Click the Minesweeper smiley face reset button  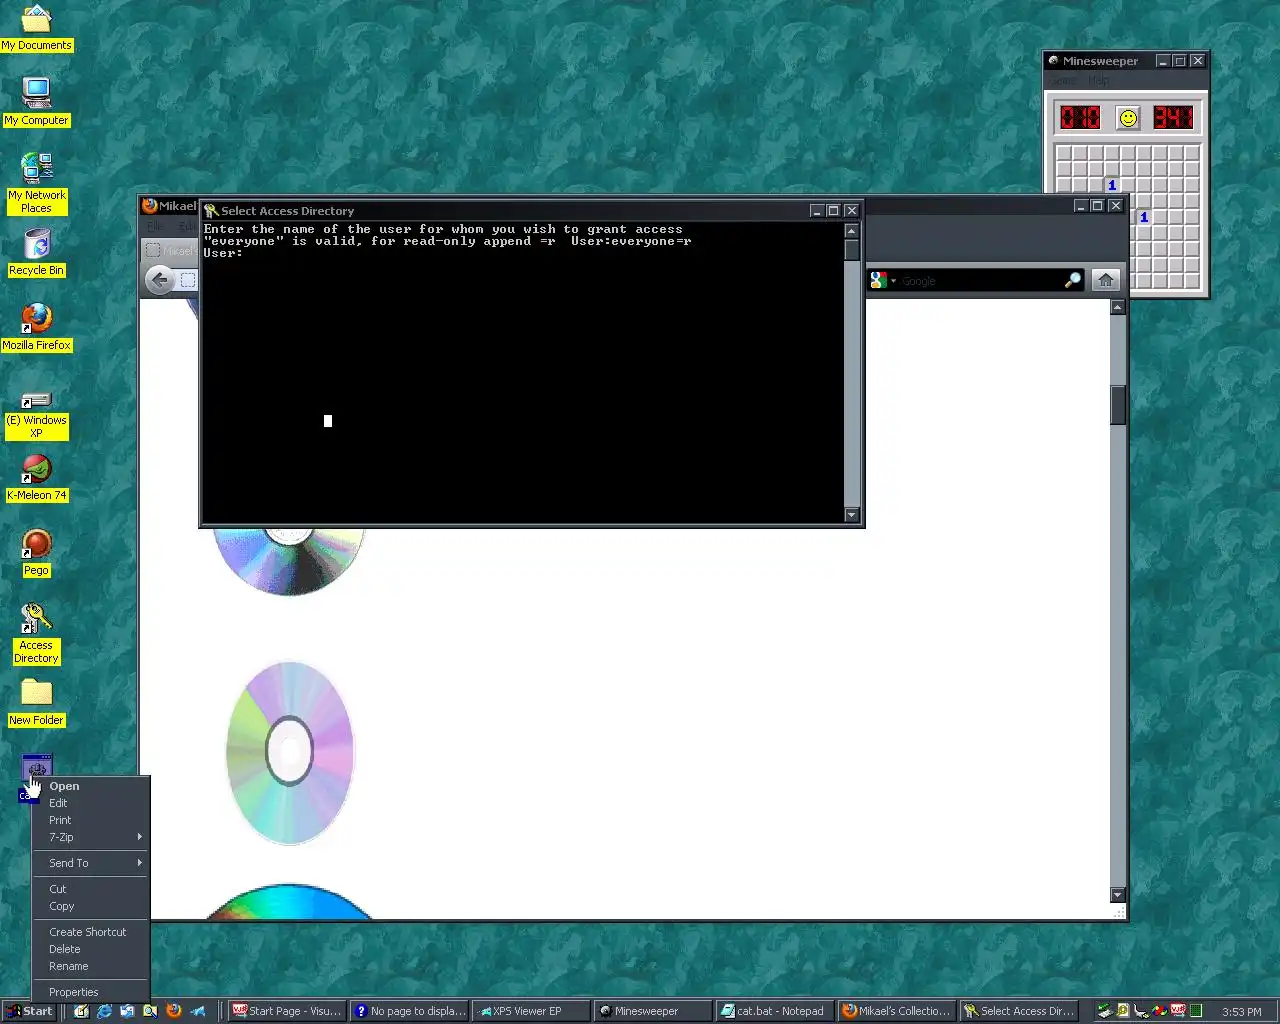[1128, 118]
